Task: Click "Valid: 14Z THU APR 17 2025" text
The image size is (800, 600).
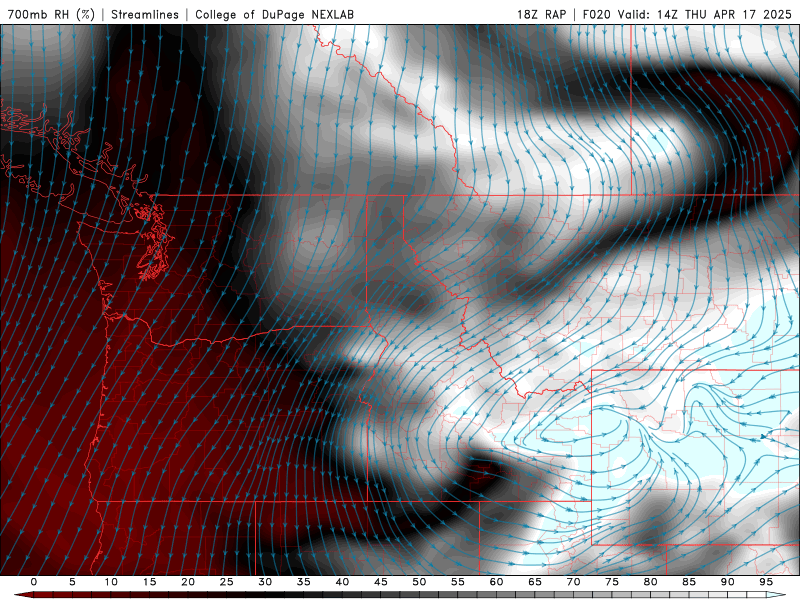Action: [705, 14]
